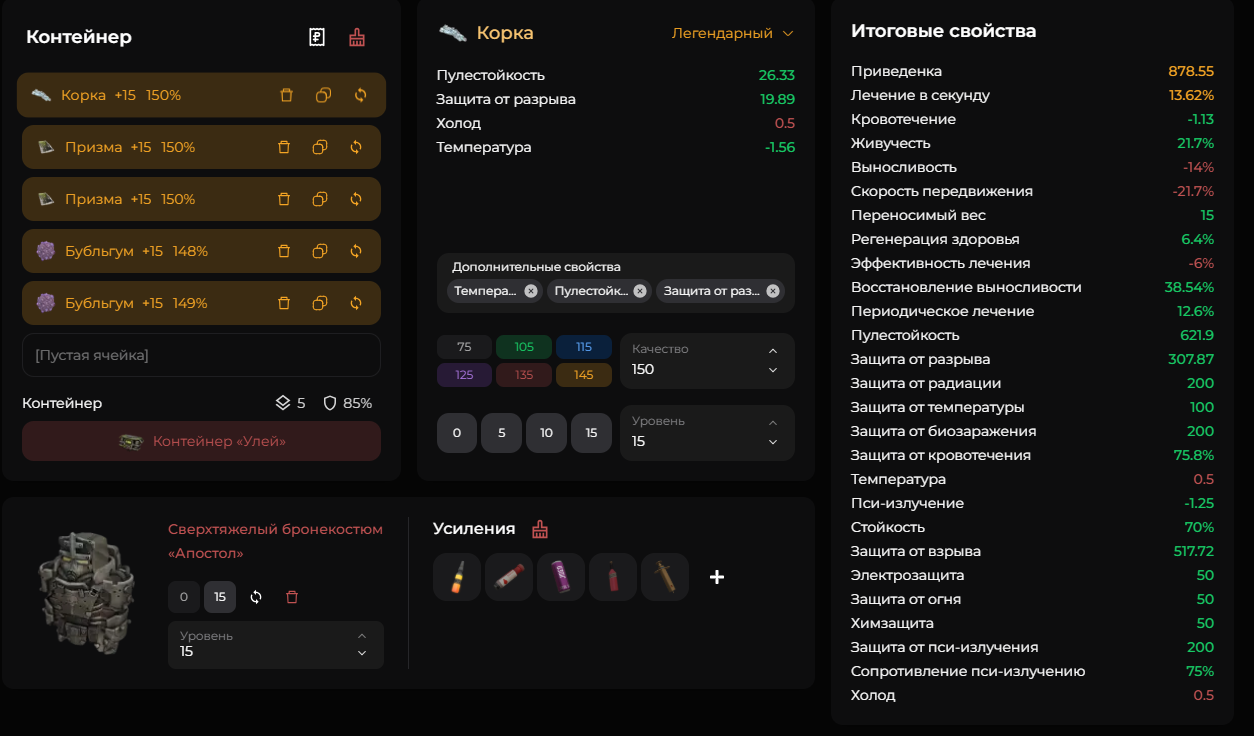
Task: Open the price list icon by Контейнер
Action: pos(317,37)
